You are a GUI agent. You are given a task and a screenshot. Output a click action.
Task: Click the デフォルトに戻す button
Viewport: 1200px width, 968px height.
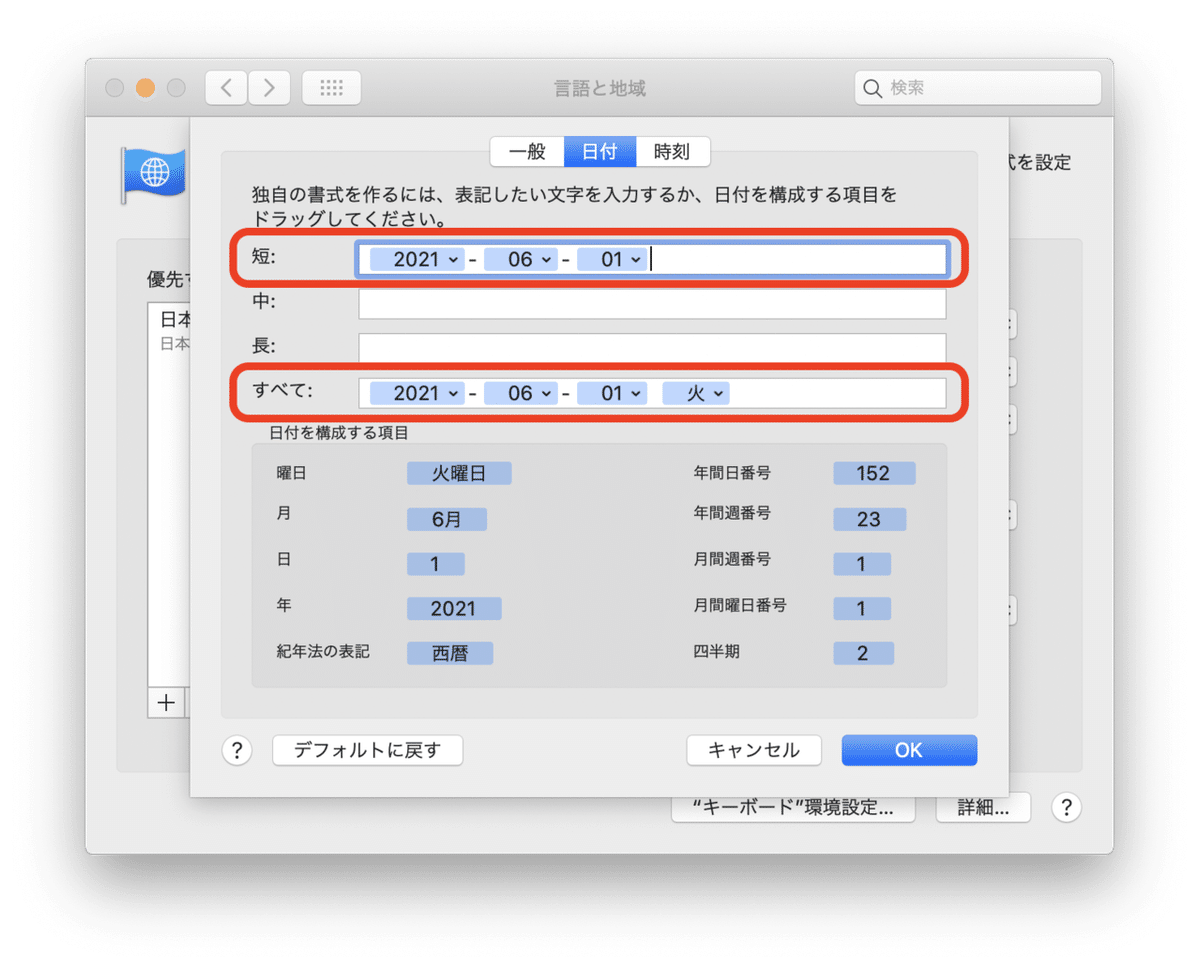(368, 750)
